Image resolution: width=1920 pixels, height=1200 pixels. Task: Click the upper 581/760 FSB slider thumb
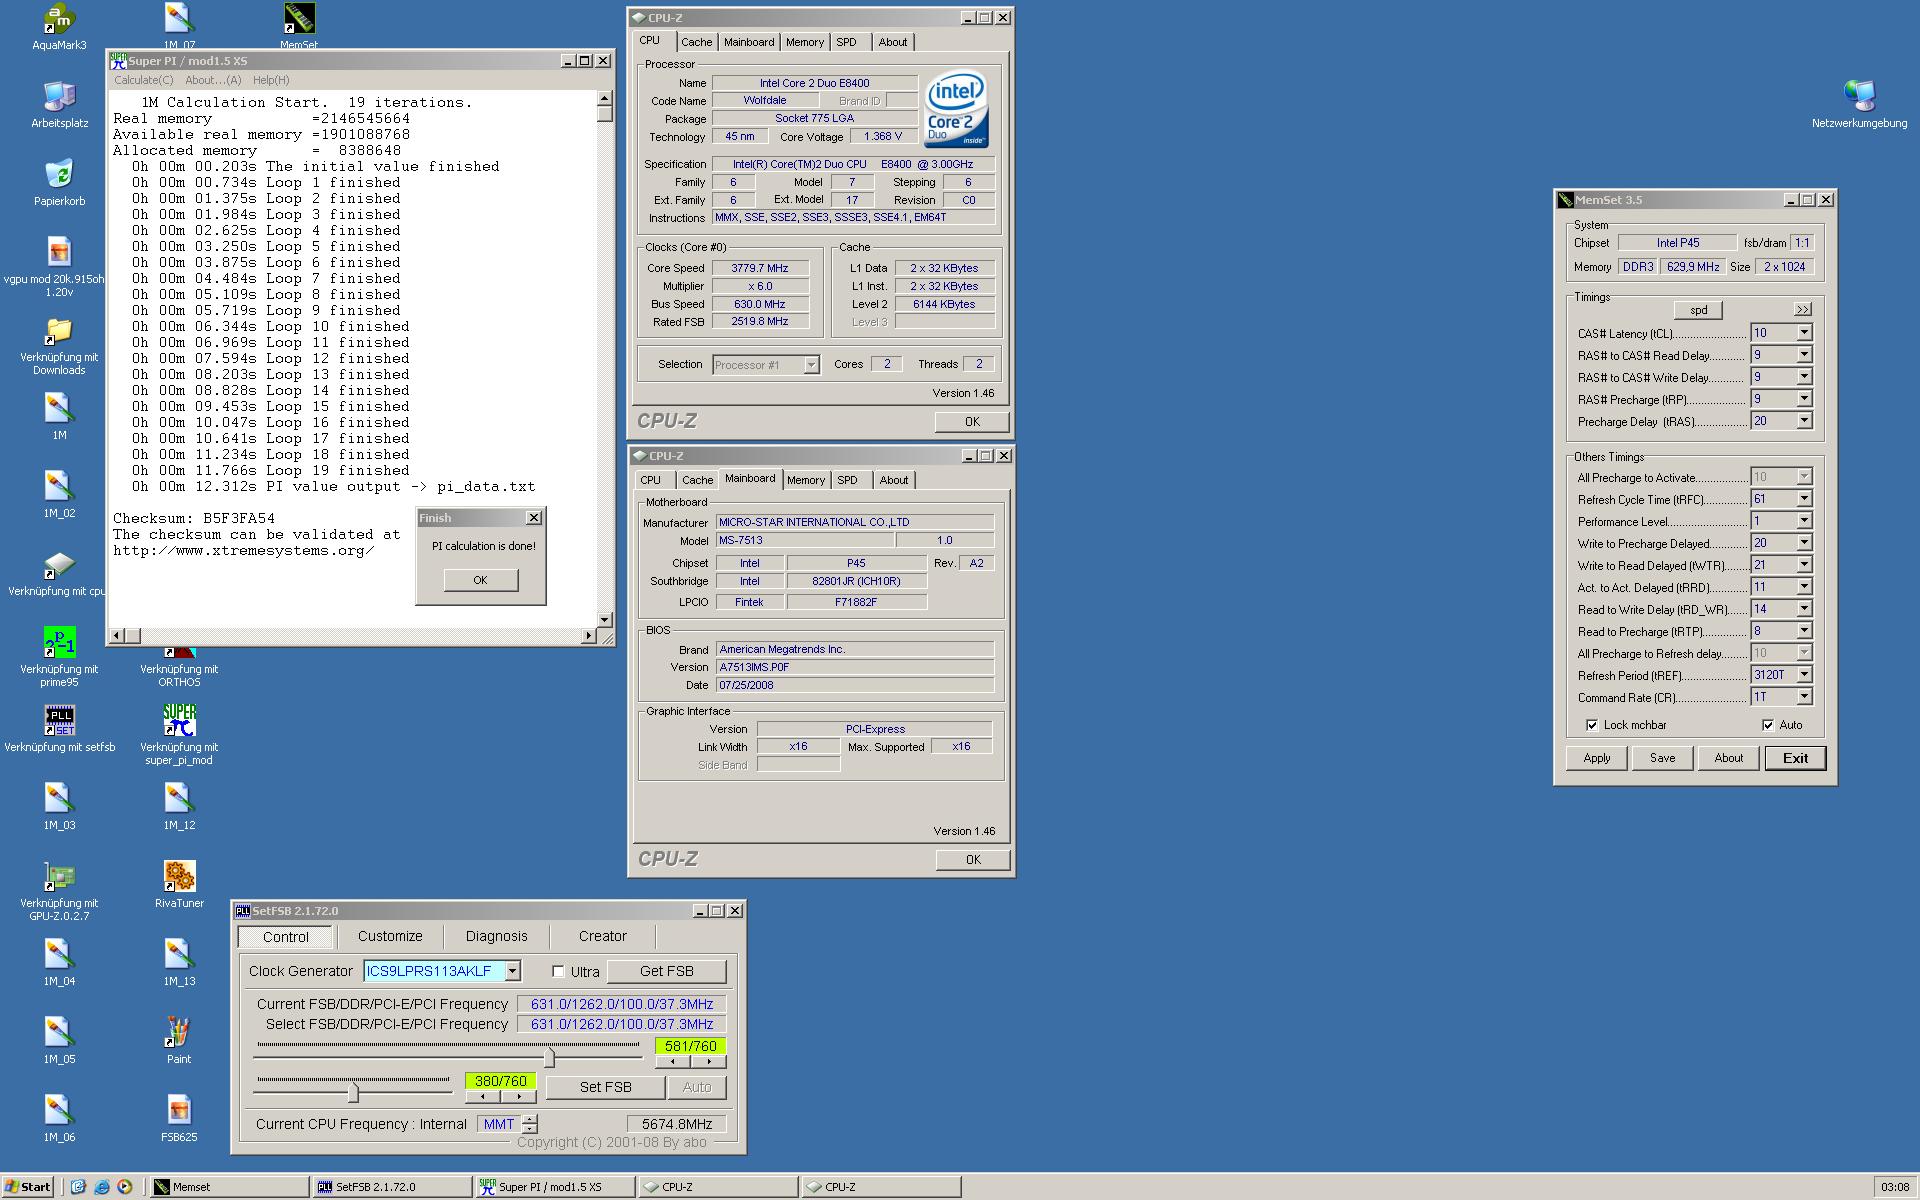pyautogui.click(x=549, y=1057)
